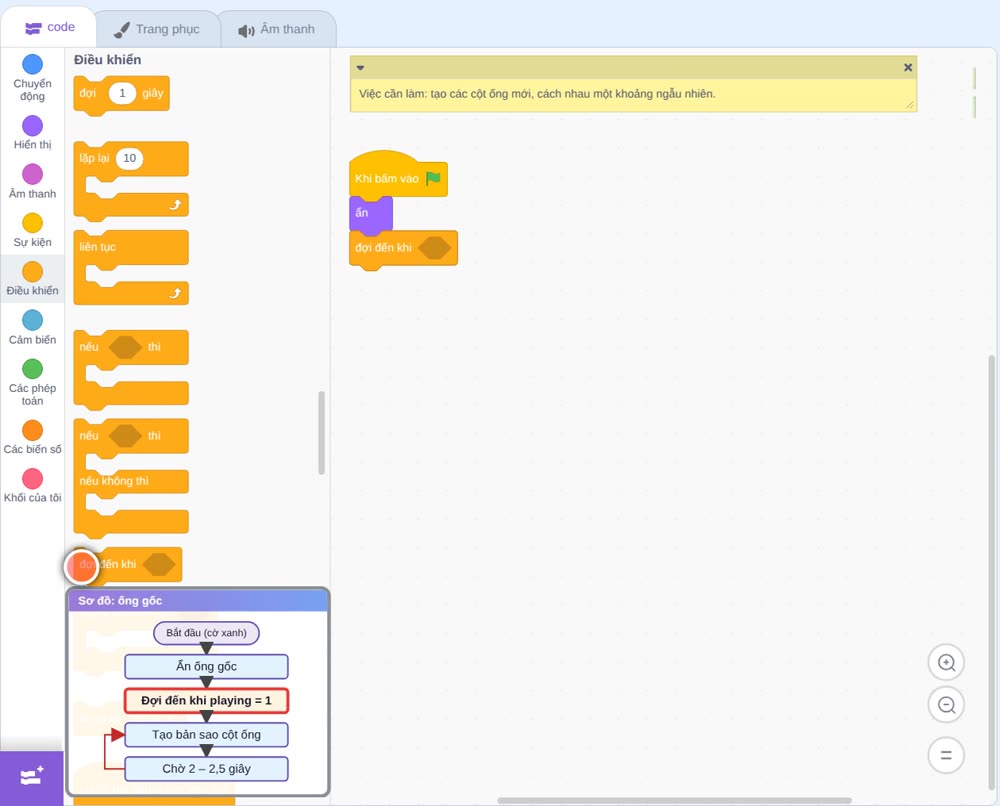Zoom in the code workspace
The image size is (1000, 806).
coord(946,663)
